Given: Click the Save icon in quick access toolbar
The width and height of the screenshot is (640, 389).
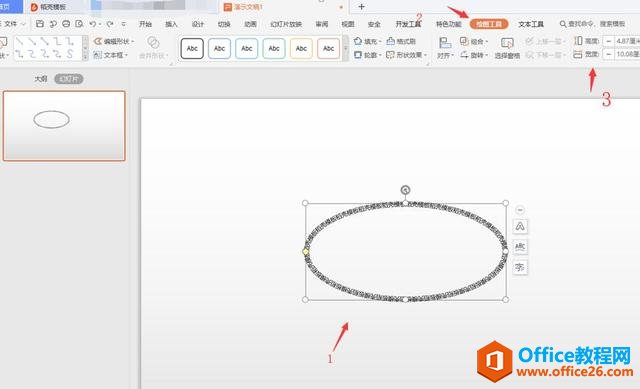Looking at the screenshot, I should click(x=40, y=24).
